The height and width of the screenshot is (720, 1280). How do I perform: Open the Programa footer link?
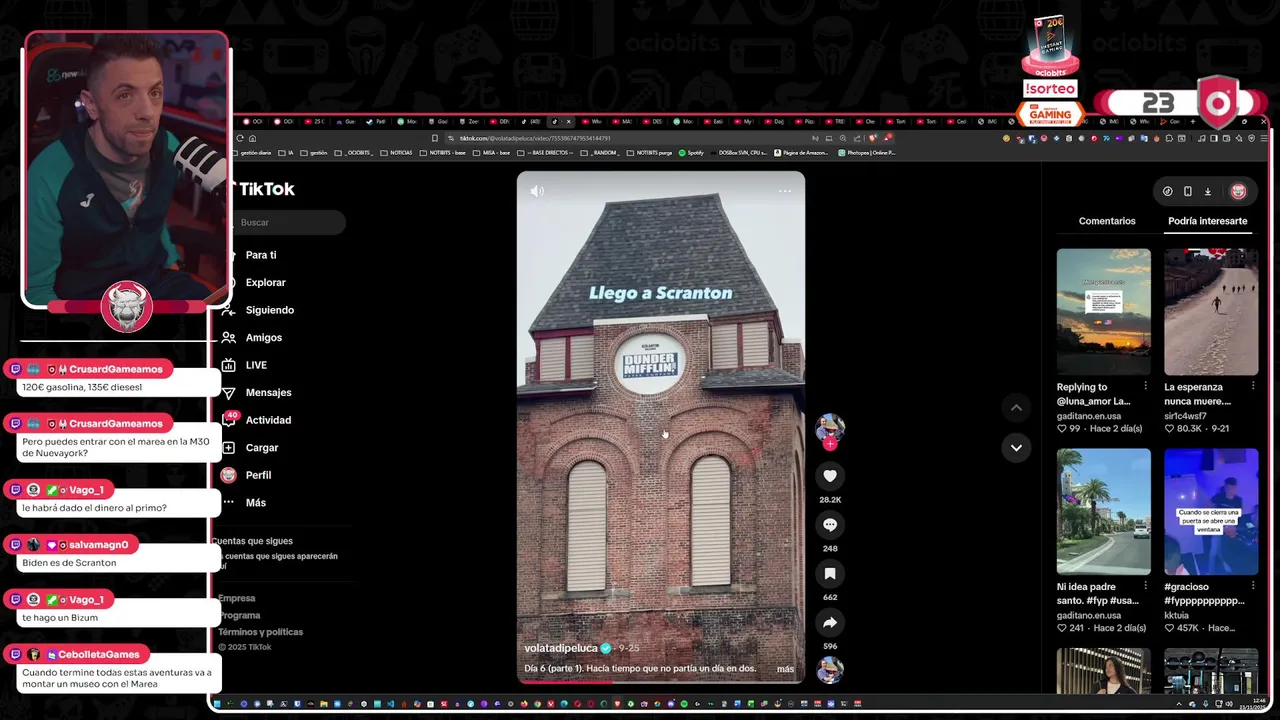(240, 615)
